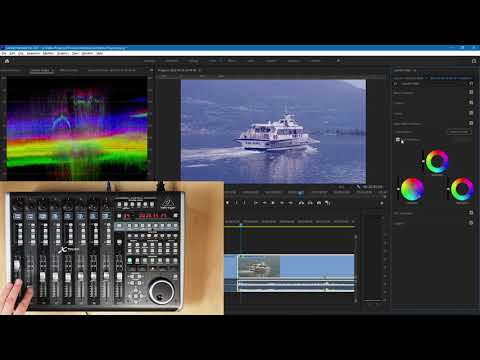Collapse the Color Wheels & Match section
This screenshot has height=360, width=480.
click(x=408, y=124)
